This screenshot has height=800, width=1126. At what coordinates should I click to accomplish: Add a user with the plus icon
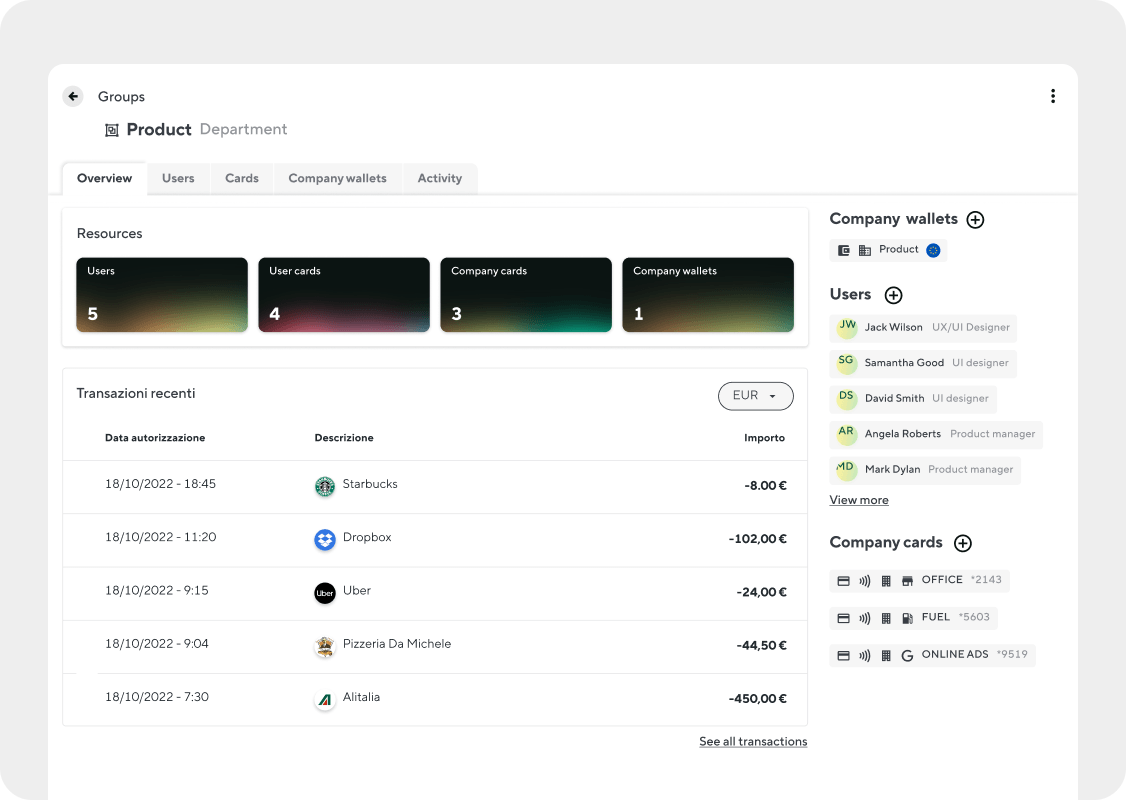pyautogui.click(x=893, y=295)
